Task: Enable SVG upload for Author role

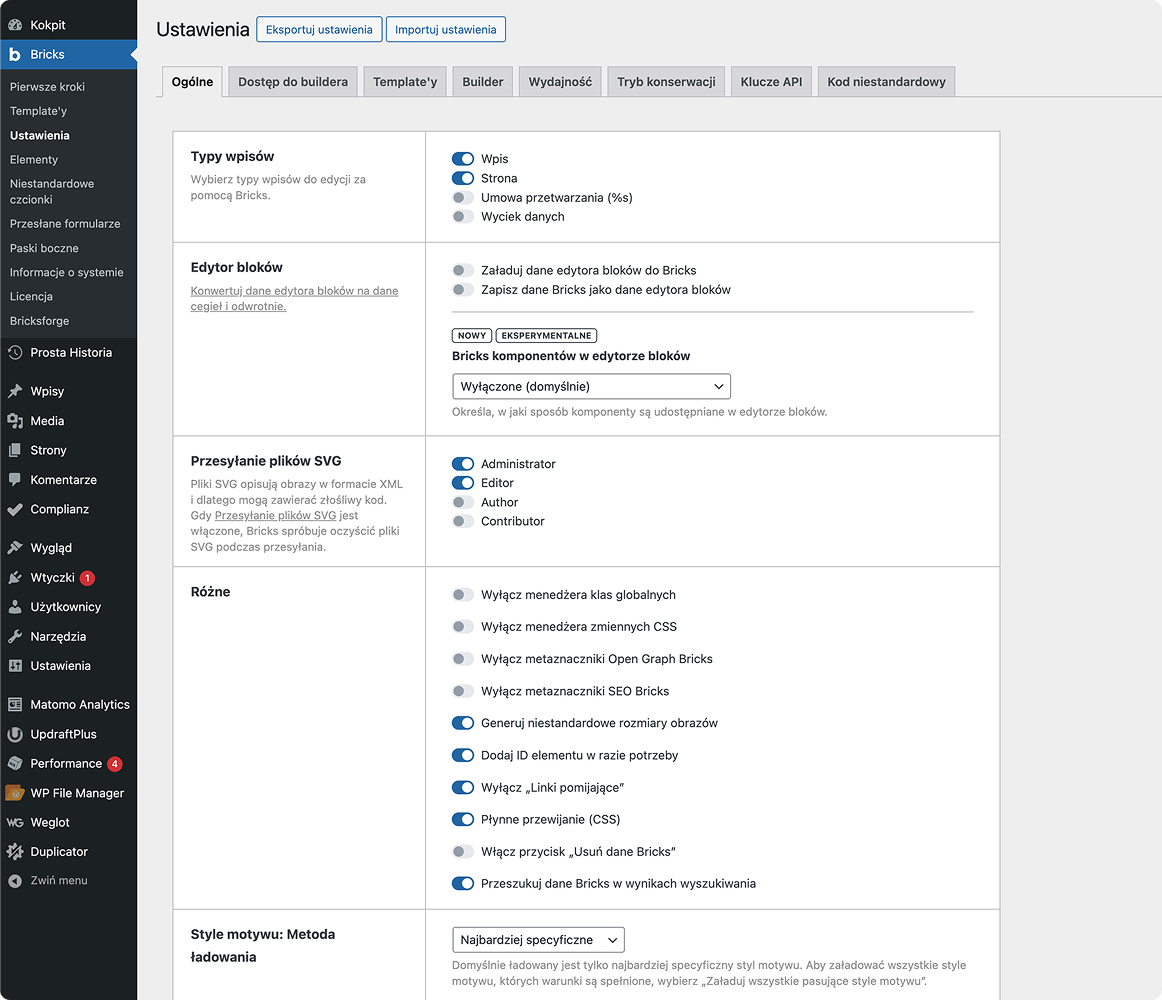Action: click(x=463, y=503)
